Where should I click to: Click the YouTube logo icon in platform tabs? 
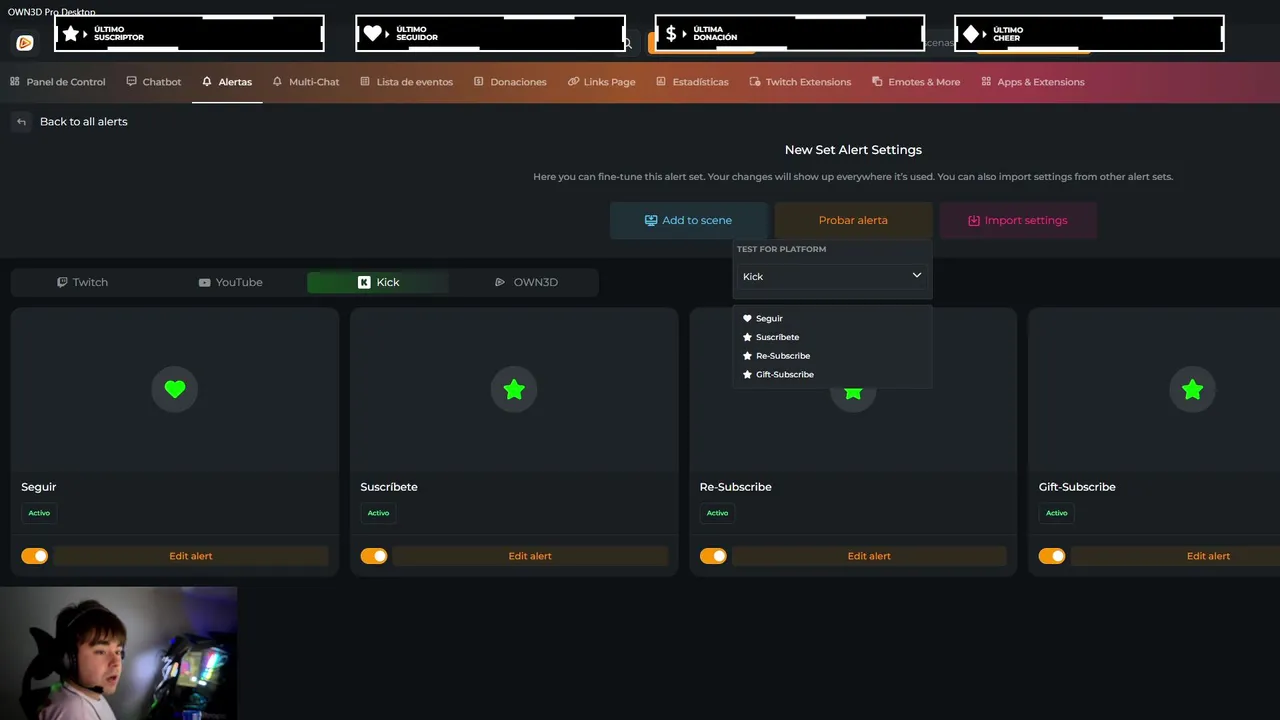point(205,283)
